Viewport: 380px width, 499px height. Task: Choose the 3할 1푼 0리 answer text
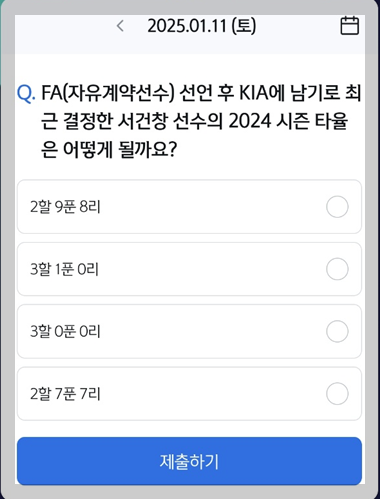[x=64, y=269]
